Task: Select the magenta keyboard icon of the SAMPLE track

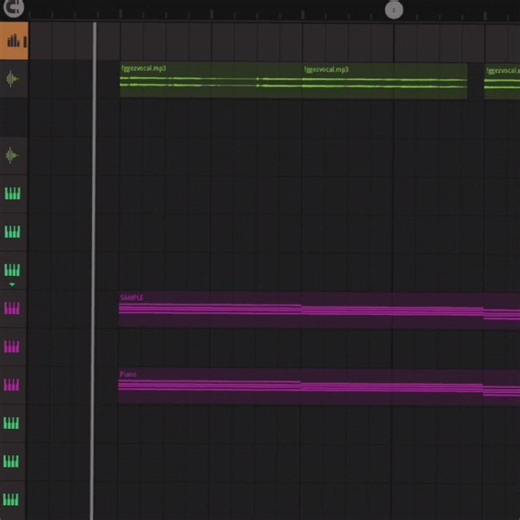Action: coord(12,308)
